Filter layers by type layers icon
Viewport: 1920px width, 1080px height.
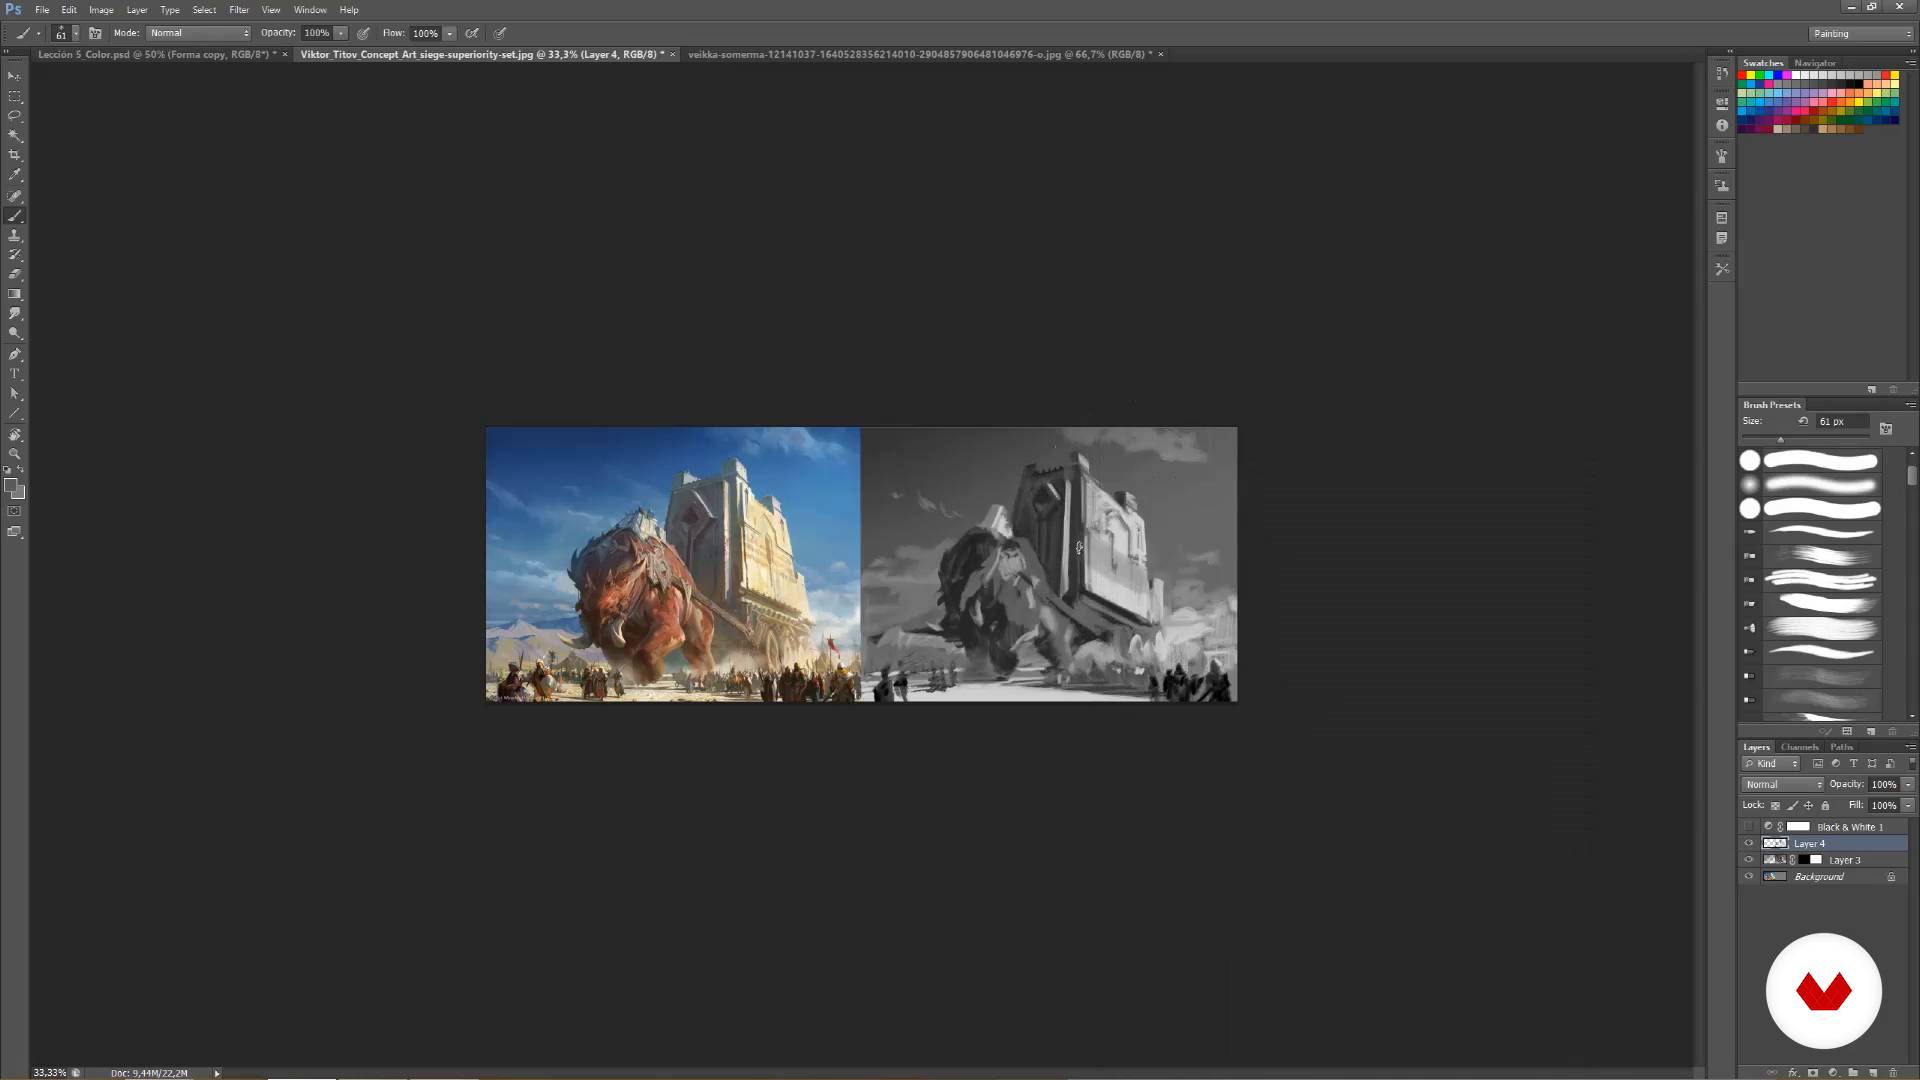[x=1853, y=763]
